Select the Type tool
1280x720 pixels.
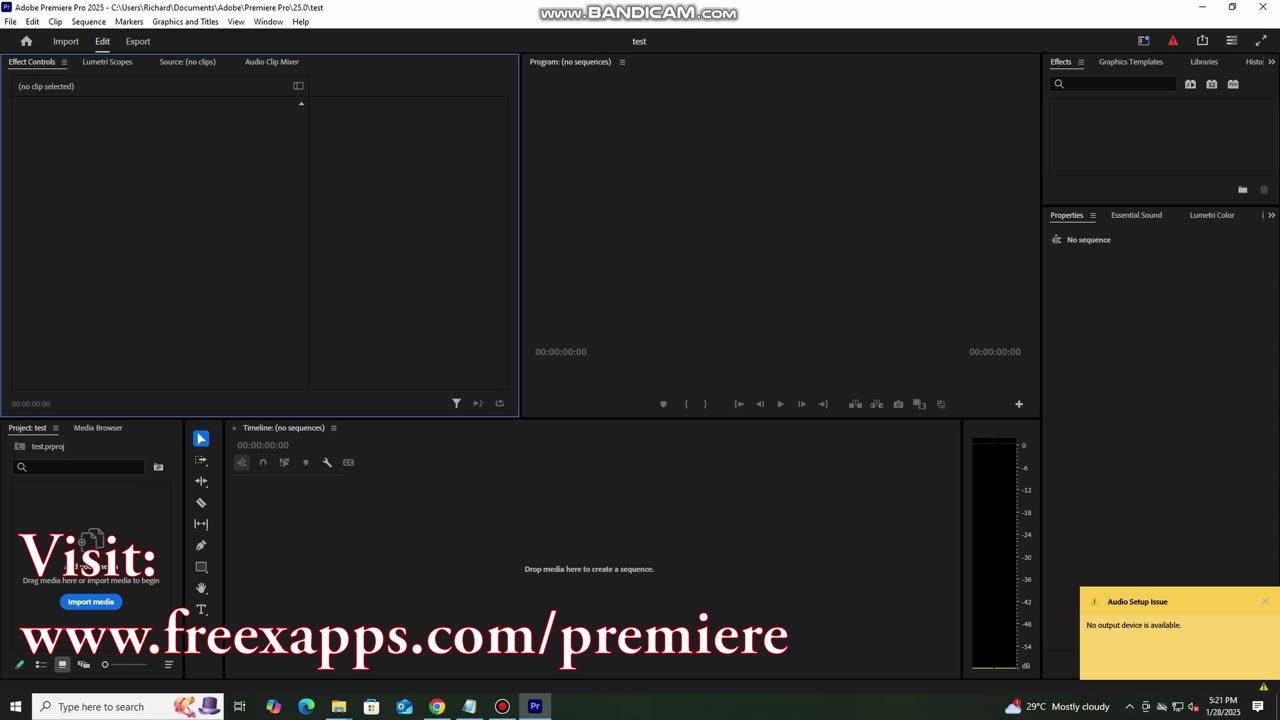point(201,609)
